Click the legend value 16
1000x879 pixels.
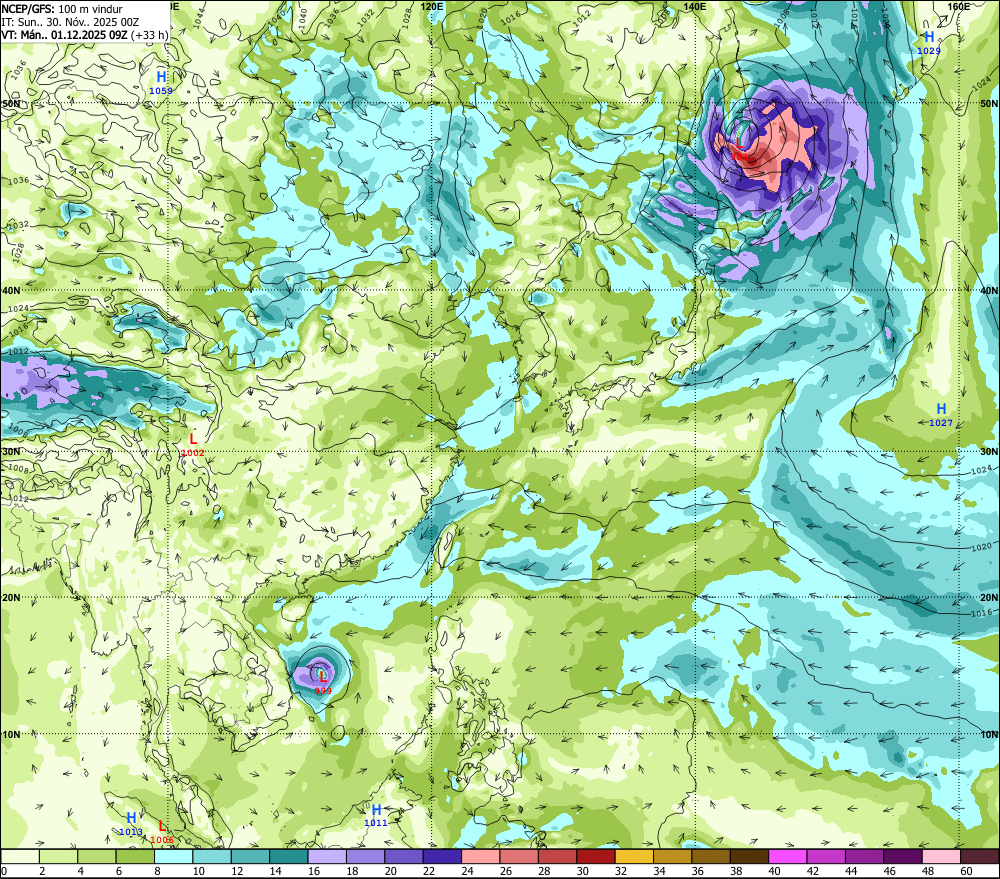[314, 871]
